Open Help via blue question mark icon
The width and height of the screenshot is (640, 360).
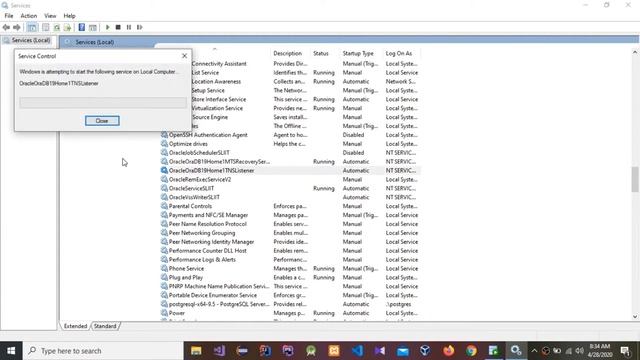coord(82,27)
